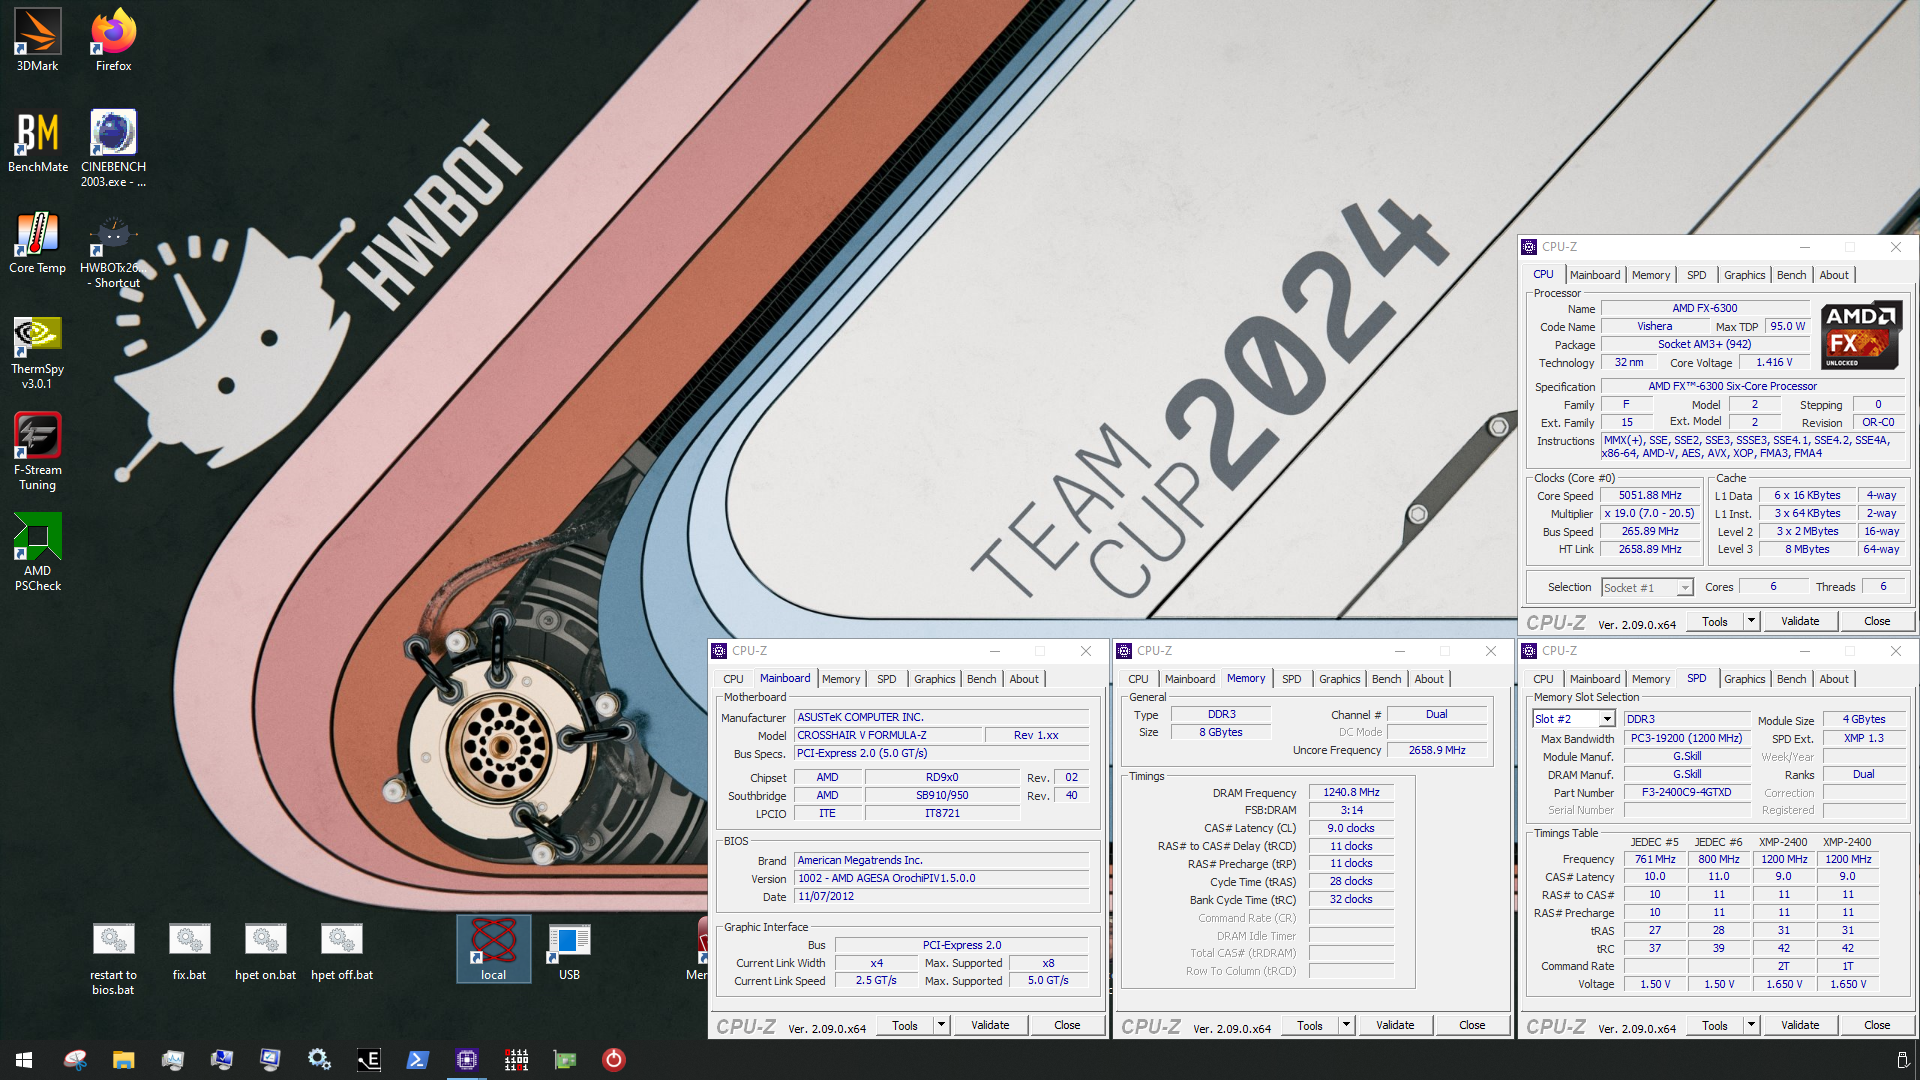
Task: Expand Tools arrow in Mainboard window
Action: pos(941,1025)
